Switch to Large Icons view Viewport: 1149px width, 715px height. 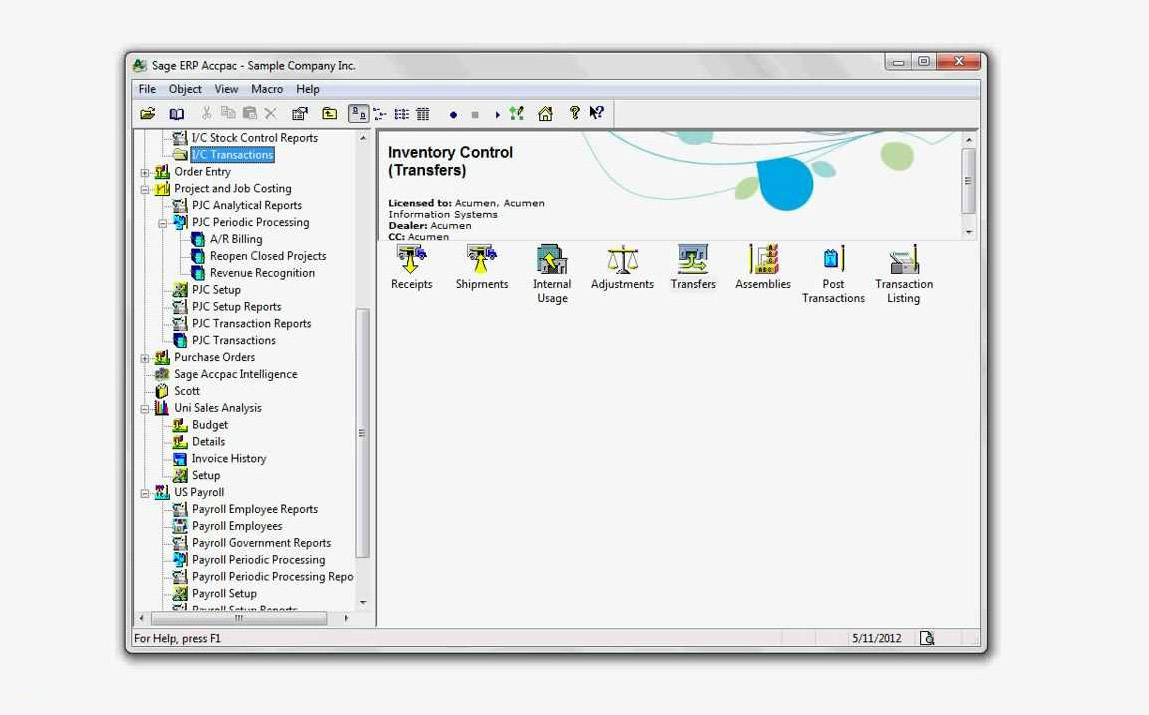pos(358,114)
